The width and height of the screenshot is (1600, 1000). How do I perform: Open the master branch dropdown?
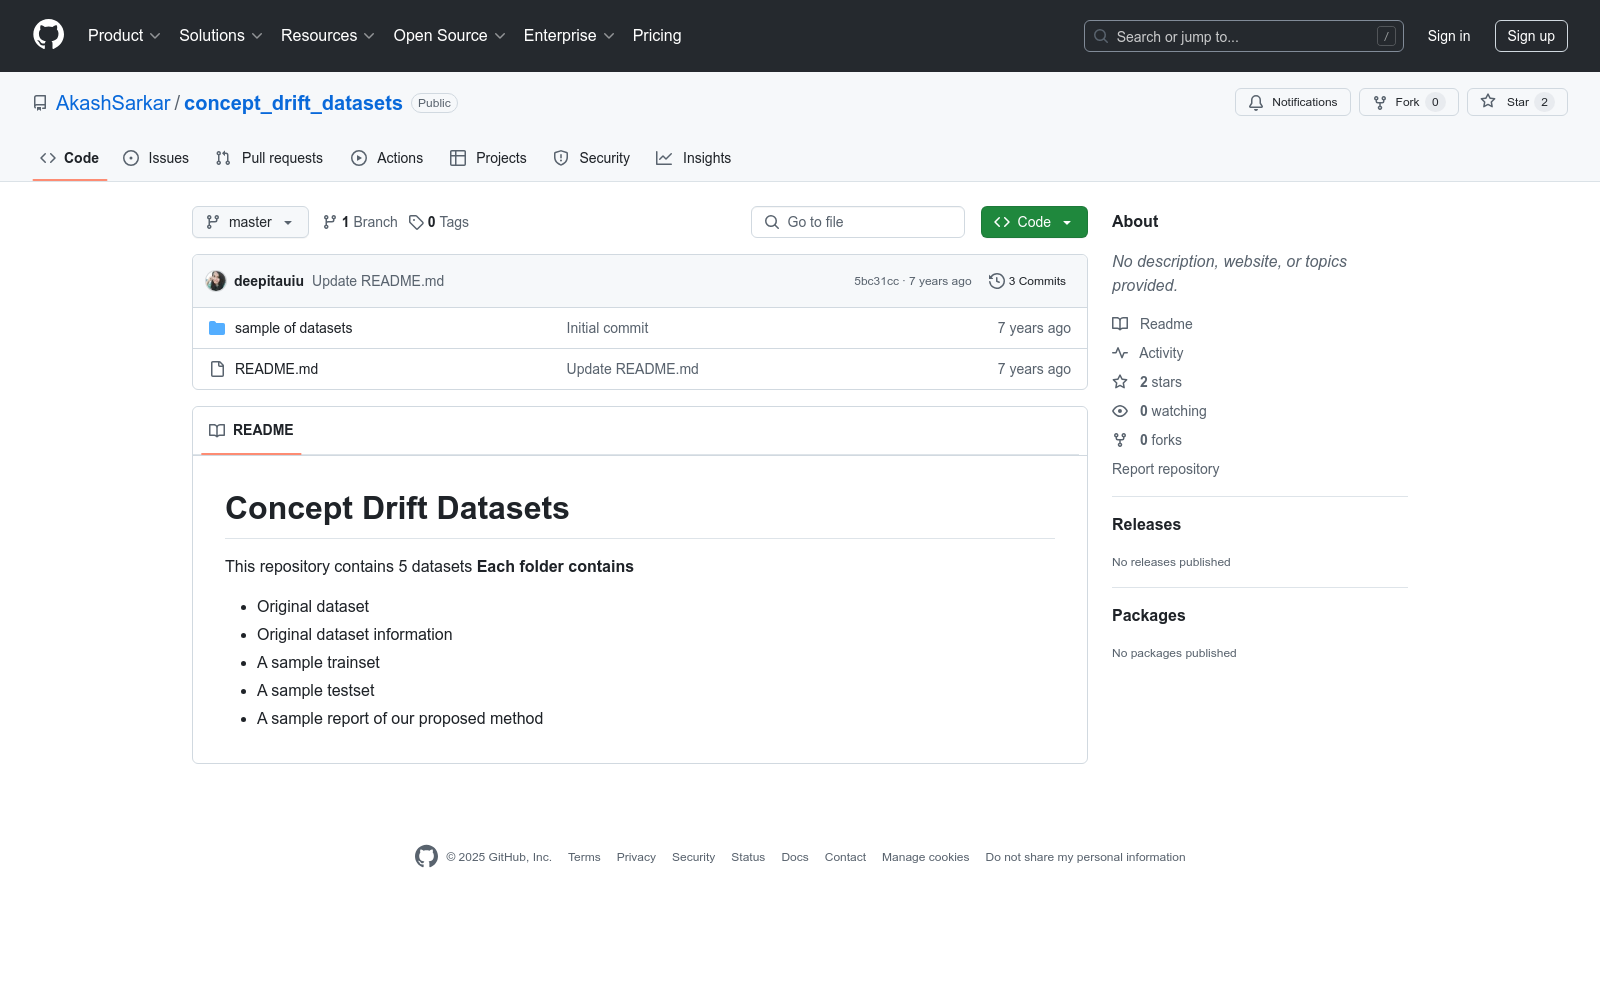click(250, 222)
